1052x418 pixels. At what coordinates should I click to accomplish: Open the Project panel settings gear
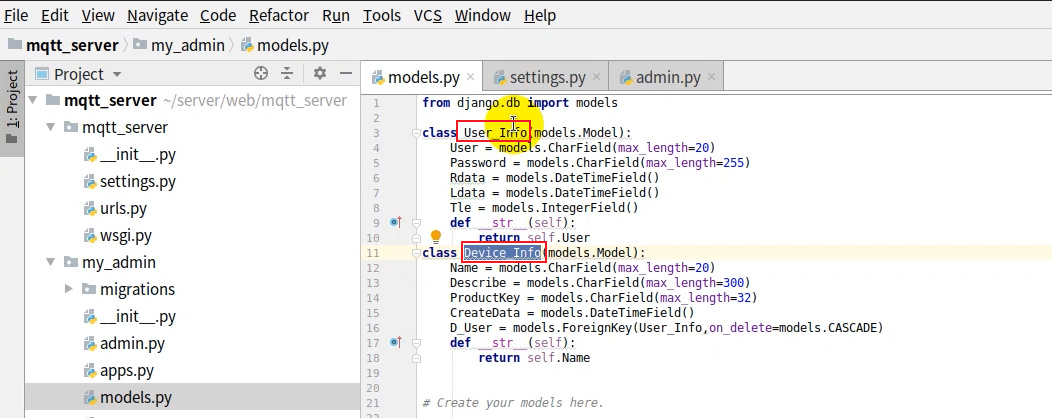320,73
